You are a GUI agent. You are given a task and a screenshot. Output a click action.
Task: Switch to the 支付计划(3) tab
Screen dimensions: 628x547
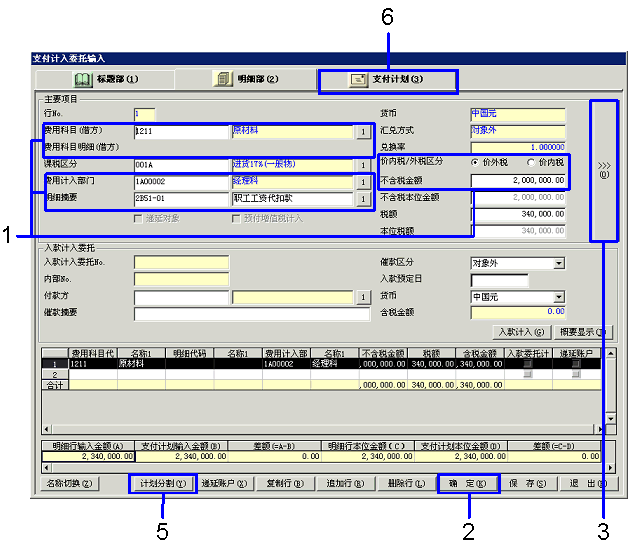[388, 82]
